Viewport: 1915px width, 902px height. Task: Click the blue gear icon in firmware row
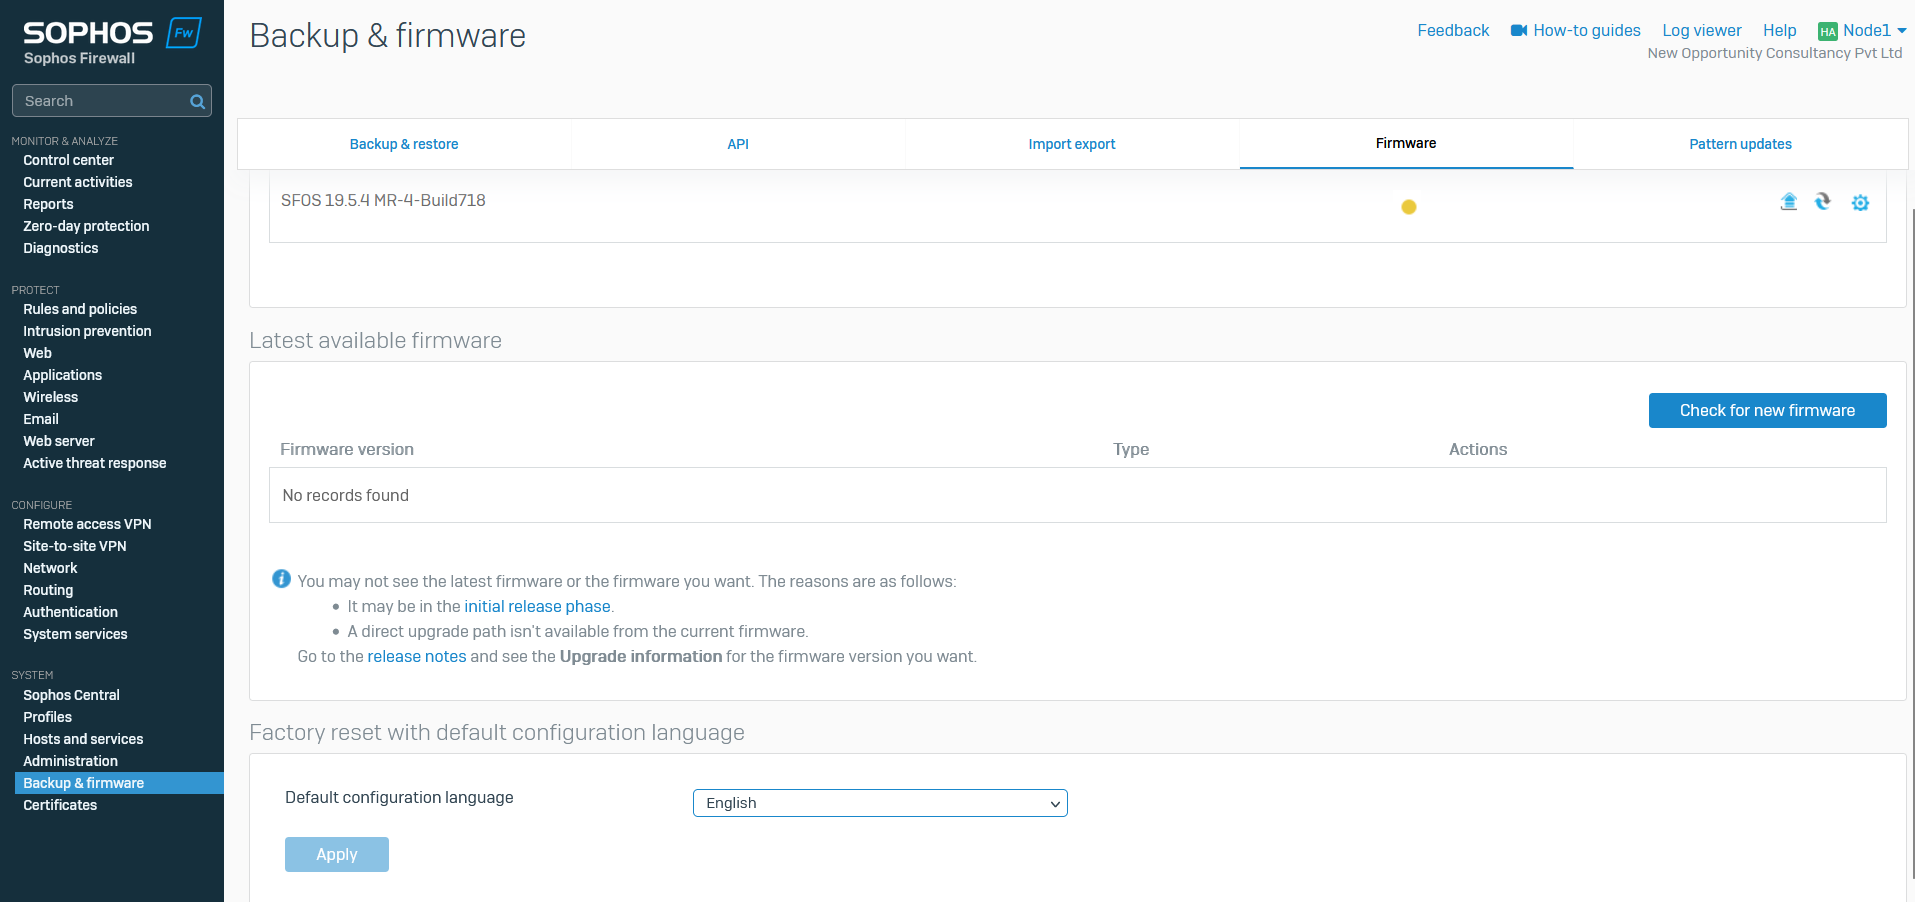pyautogui.click(x=1860, y=203)
